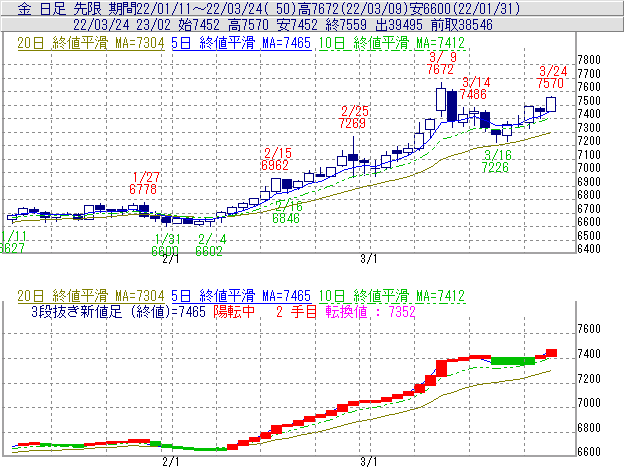
Task: Click the opening price 始7452
Action: [199, 25]
